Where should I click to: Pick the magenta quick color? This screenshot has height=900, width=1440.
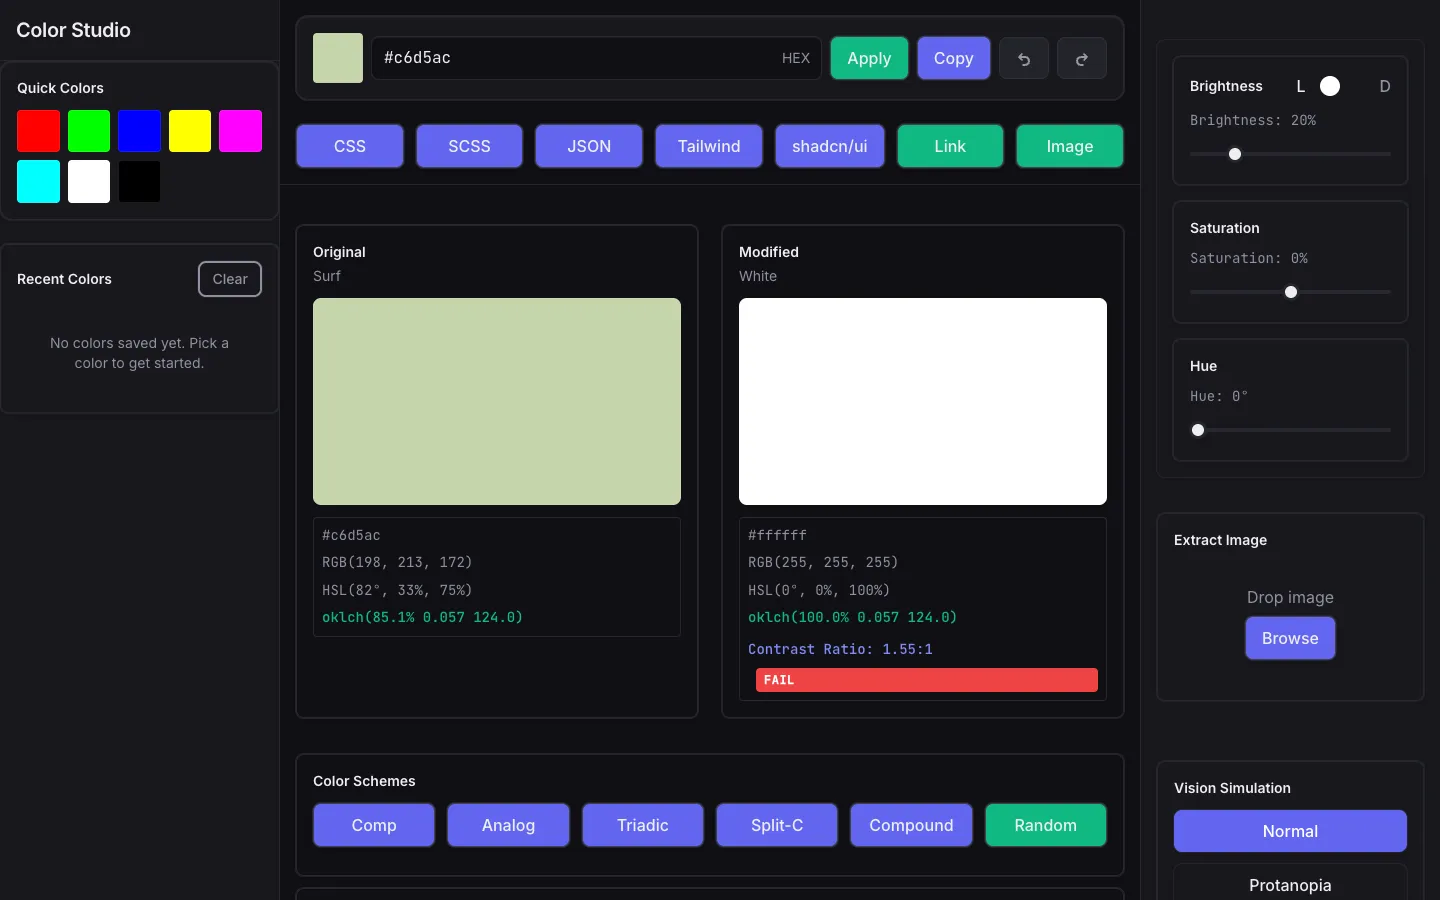pos(240,131)
